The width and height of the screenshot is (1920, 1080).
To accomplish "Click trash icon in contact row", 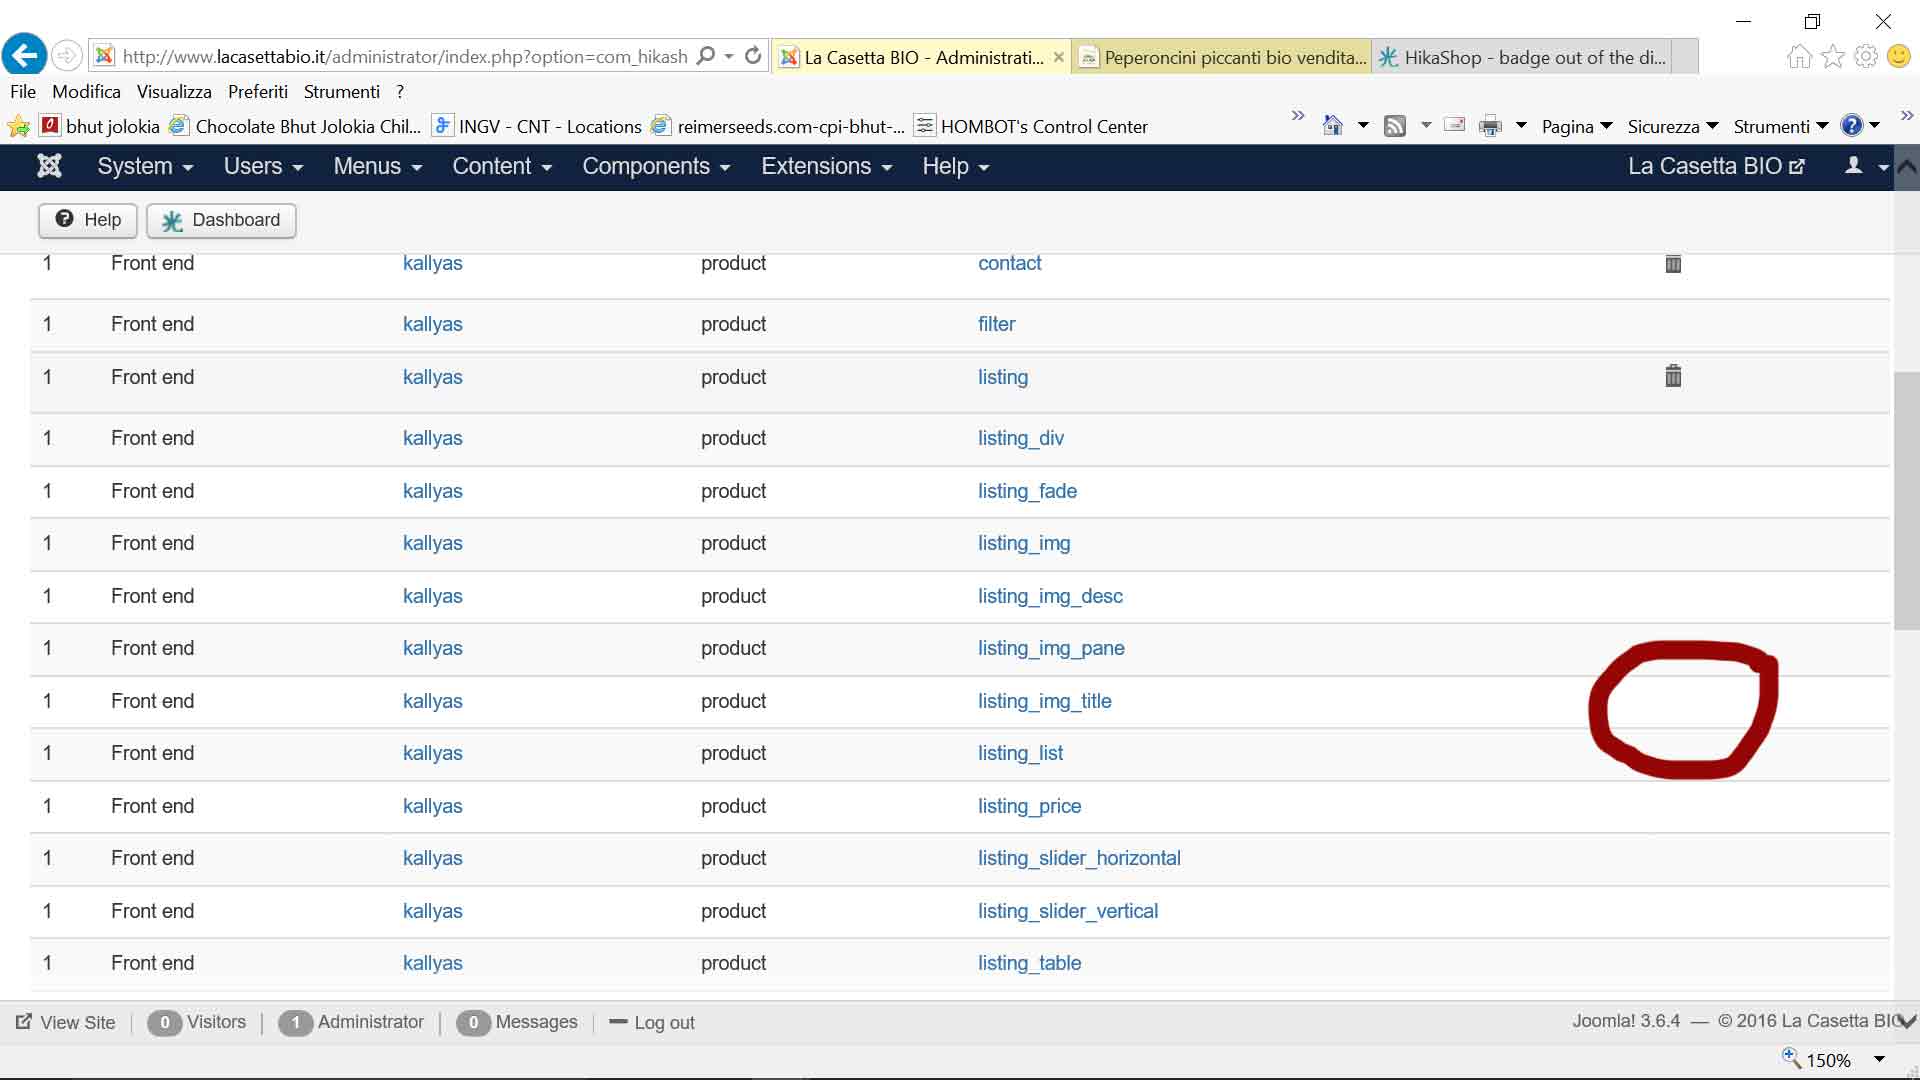I will (x=1673, y=264).
